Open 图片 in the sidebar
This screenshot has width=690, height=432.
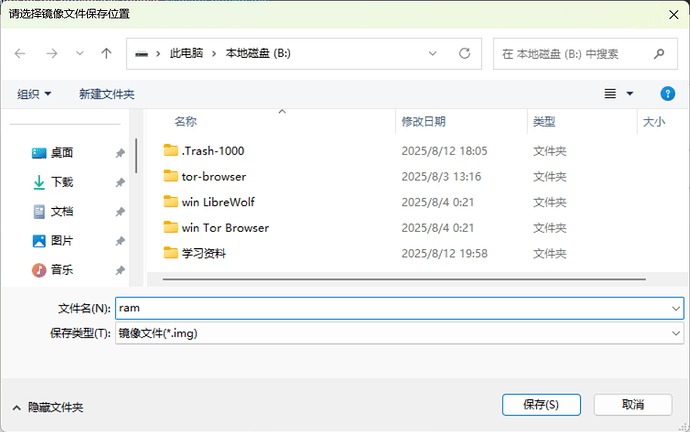point(62,240)
